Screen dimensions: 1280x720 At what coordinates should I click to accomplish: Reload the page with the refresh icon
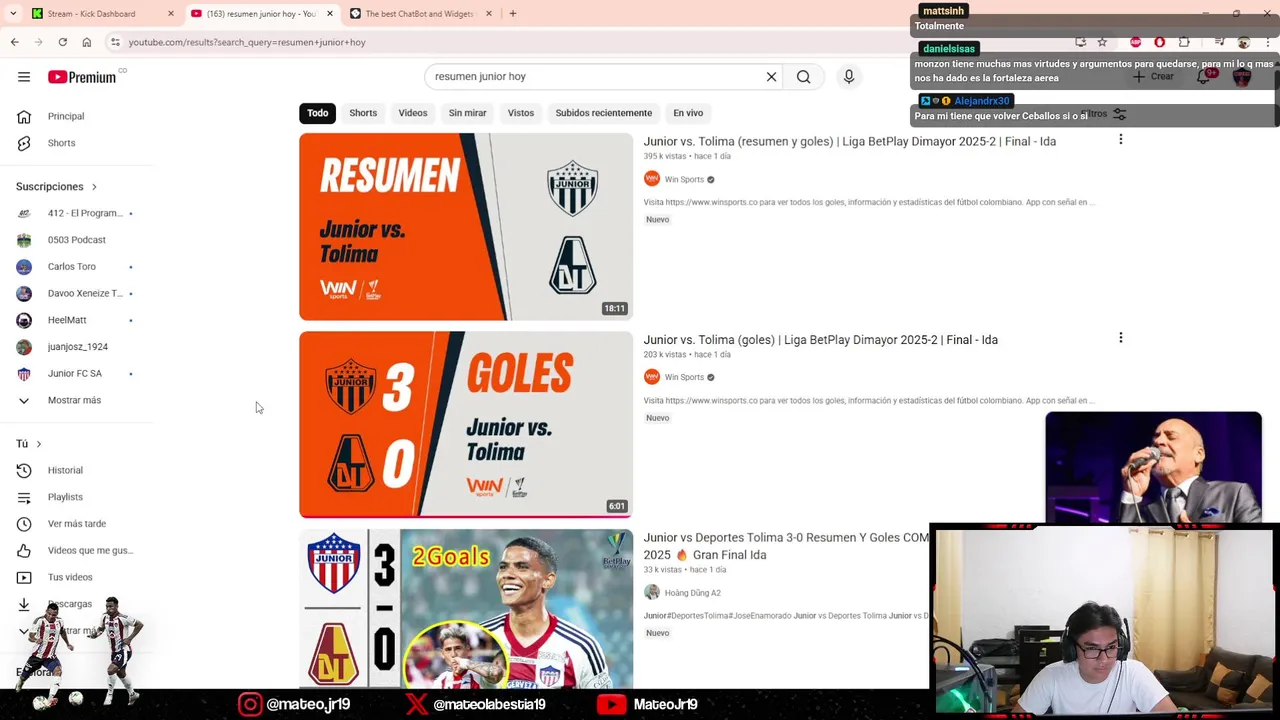pyautogui.click(x=62, y=42)
